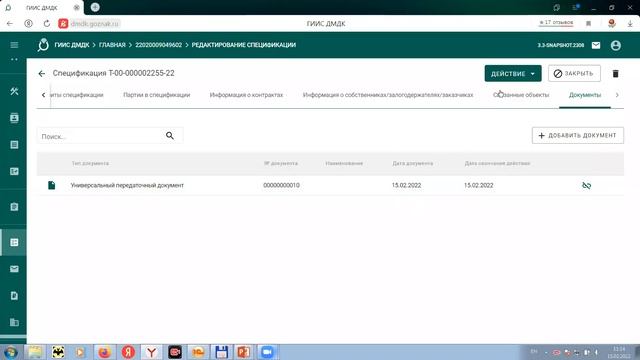Open the document file sidebar icon
Viewport: 640px width, 360px height.
(14, 296)
